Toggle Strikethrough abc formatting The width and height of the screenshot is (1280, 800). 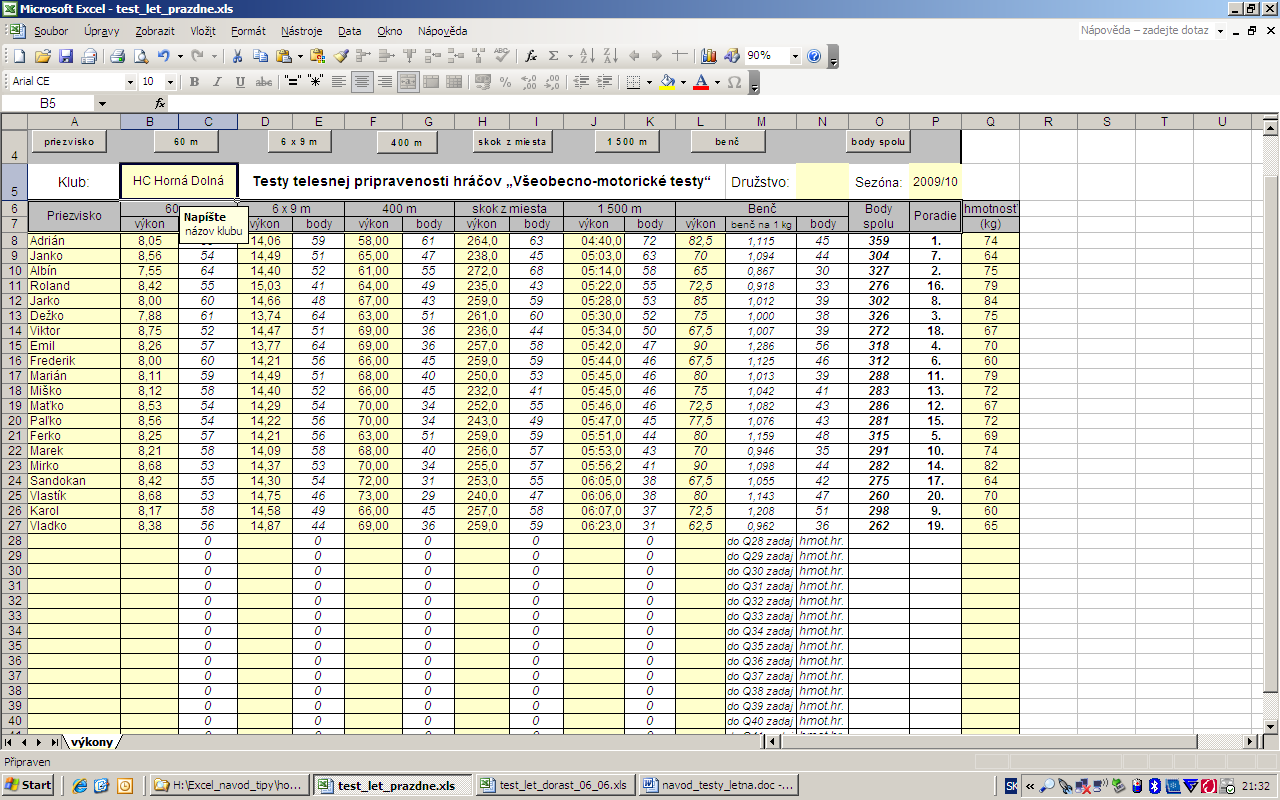pos(263,82)
